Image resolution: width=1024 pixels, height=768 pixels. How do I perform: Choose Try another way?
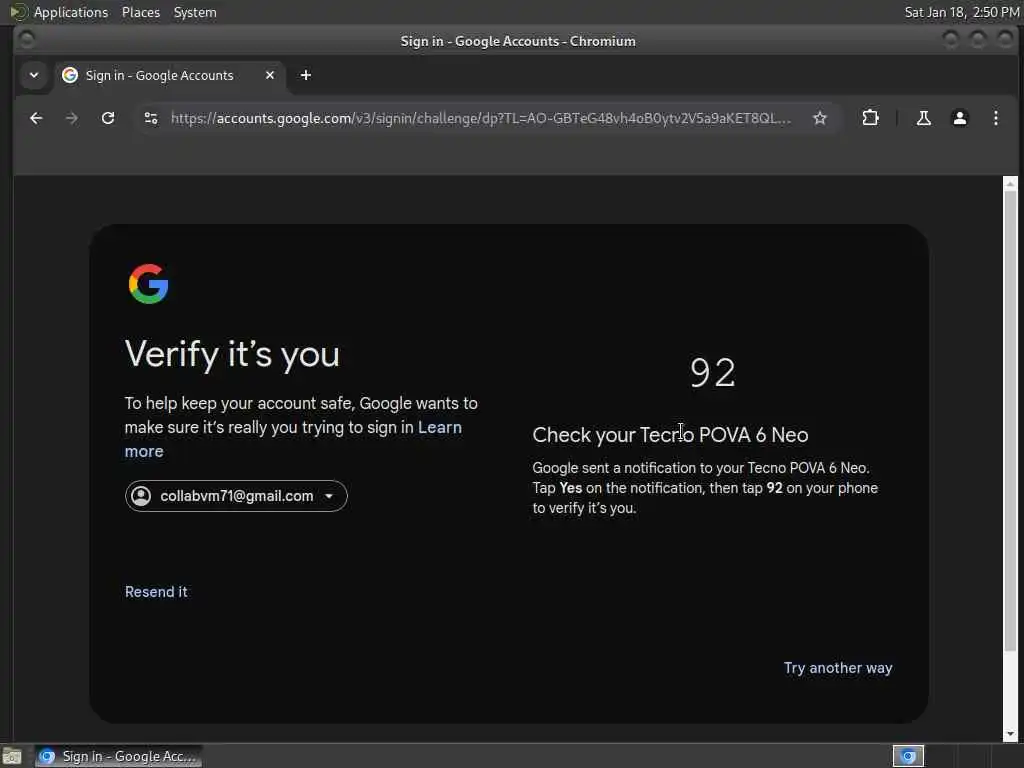coord(838,668)
